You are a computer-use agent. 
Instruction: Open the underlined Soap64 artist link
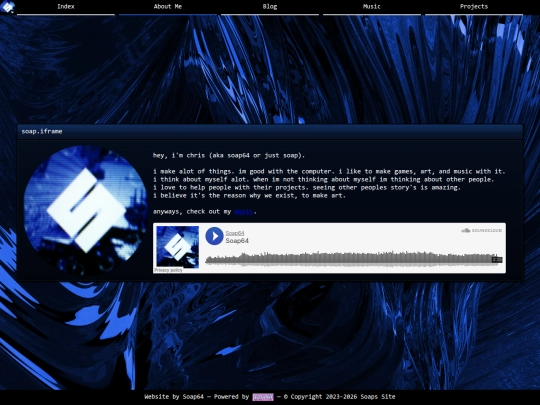pyautogui.click(x=235, y=233)
